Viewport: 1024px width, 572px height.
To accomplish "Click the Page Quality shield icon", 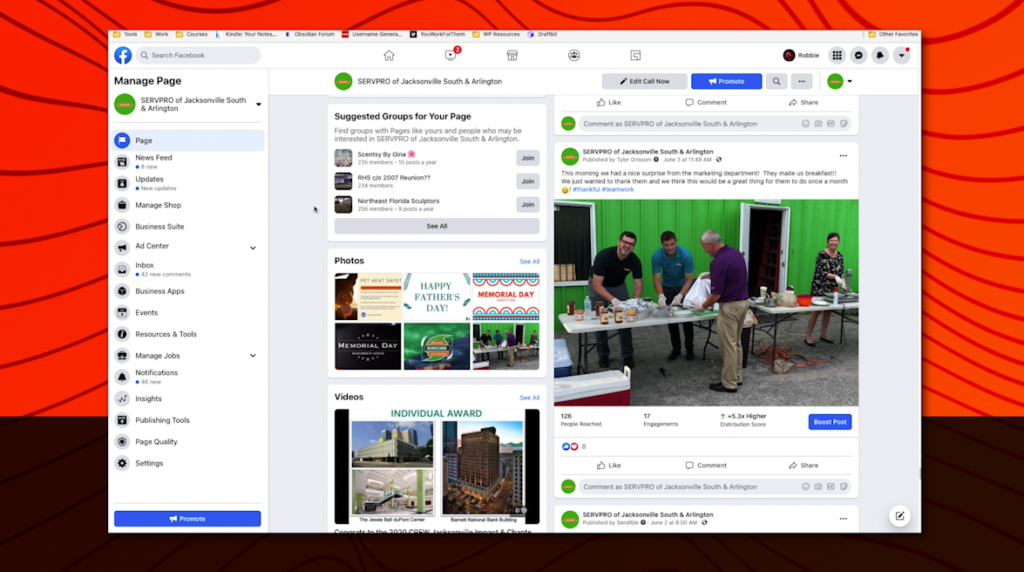I will point(122,441).
